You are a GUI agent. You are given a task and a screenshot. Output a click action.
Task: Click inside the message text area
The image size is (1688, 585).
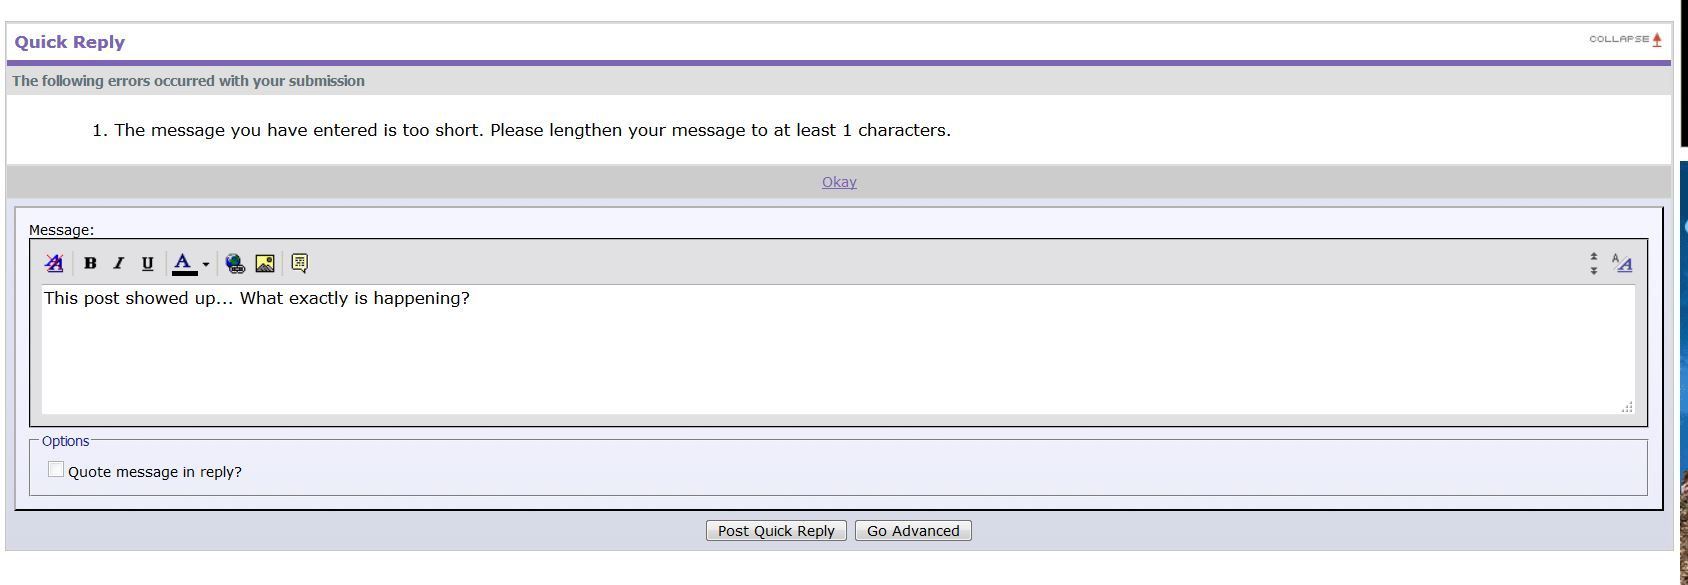(x=838, y=350)
